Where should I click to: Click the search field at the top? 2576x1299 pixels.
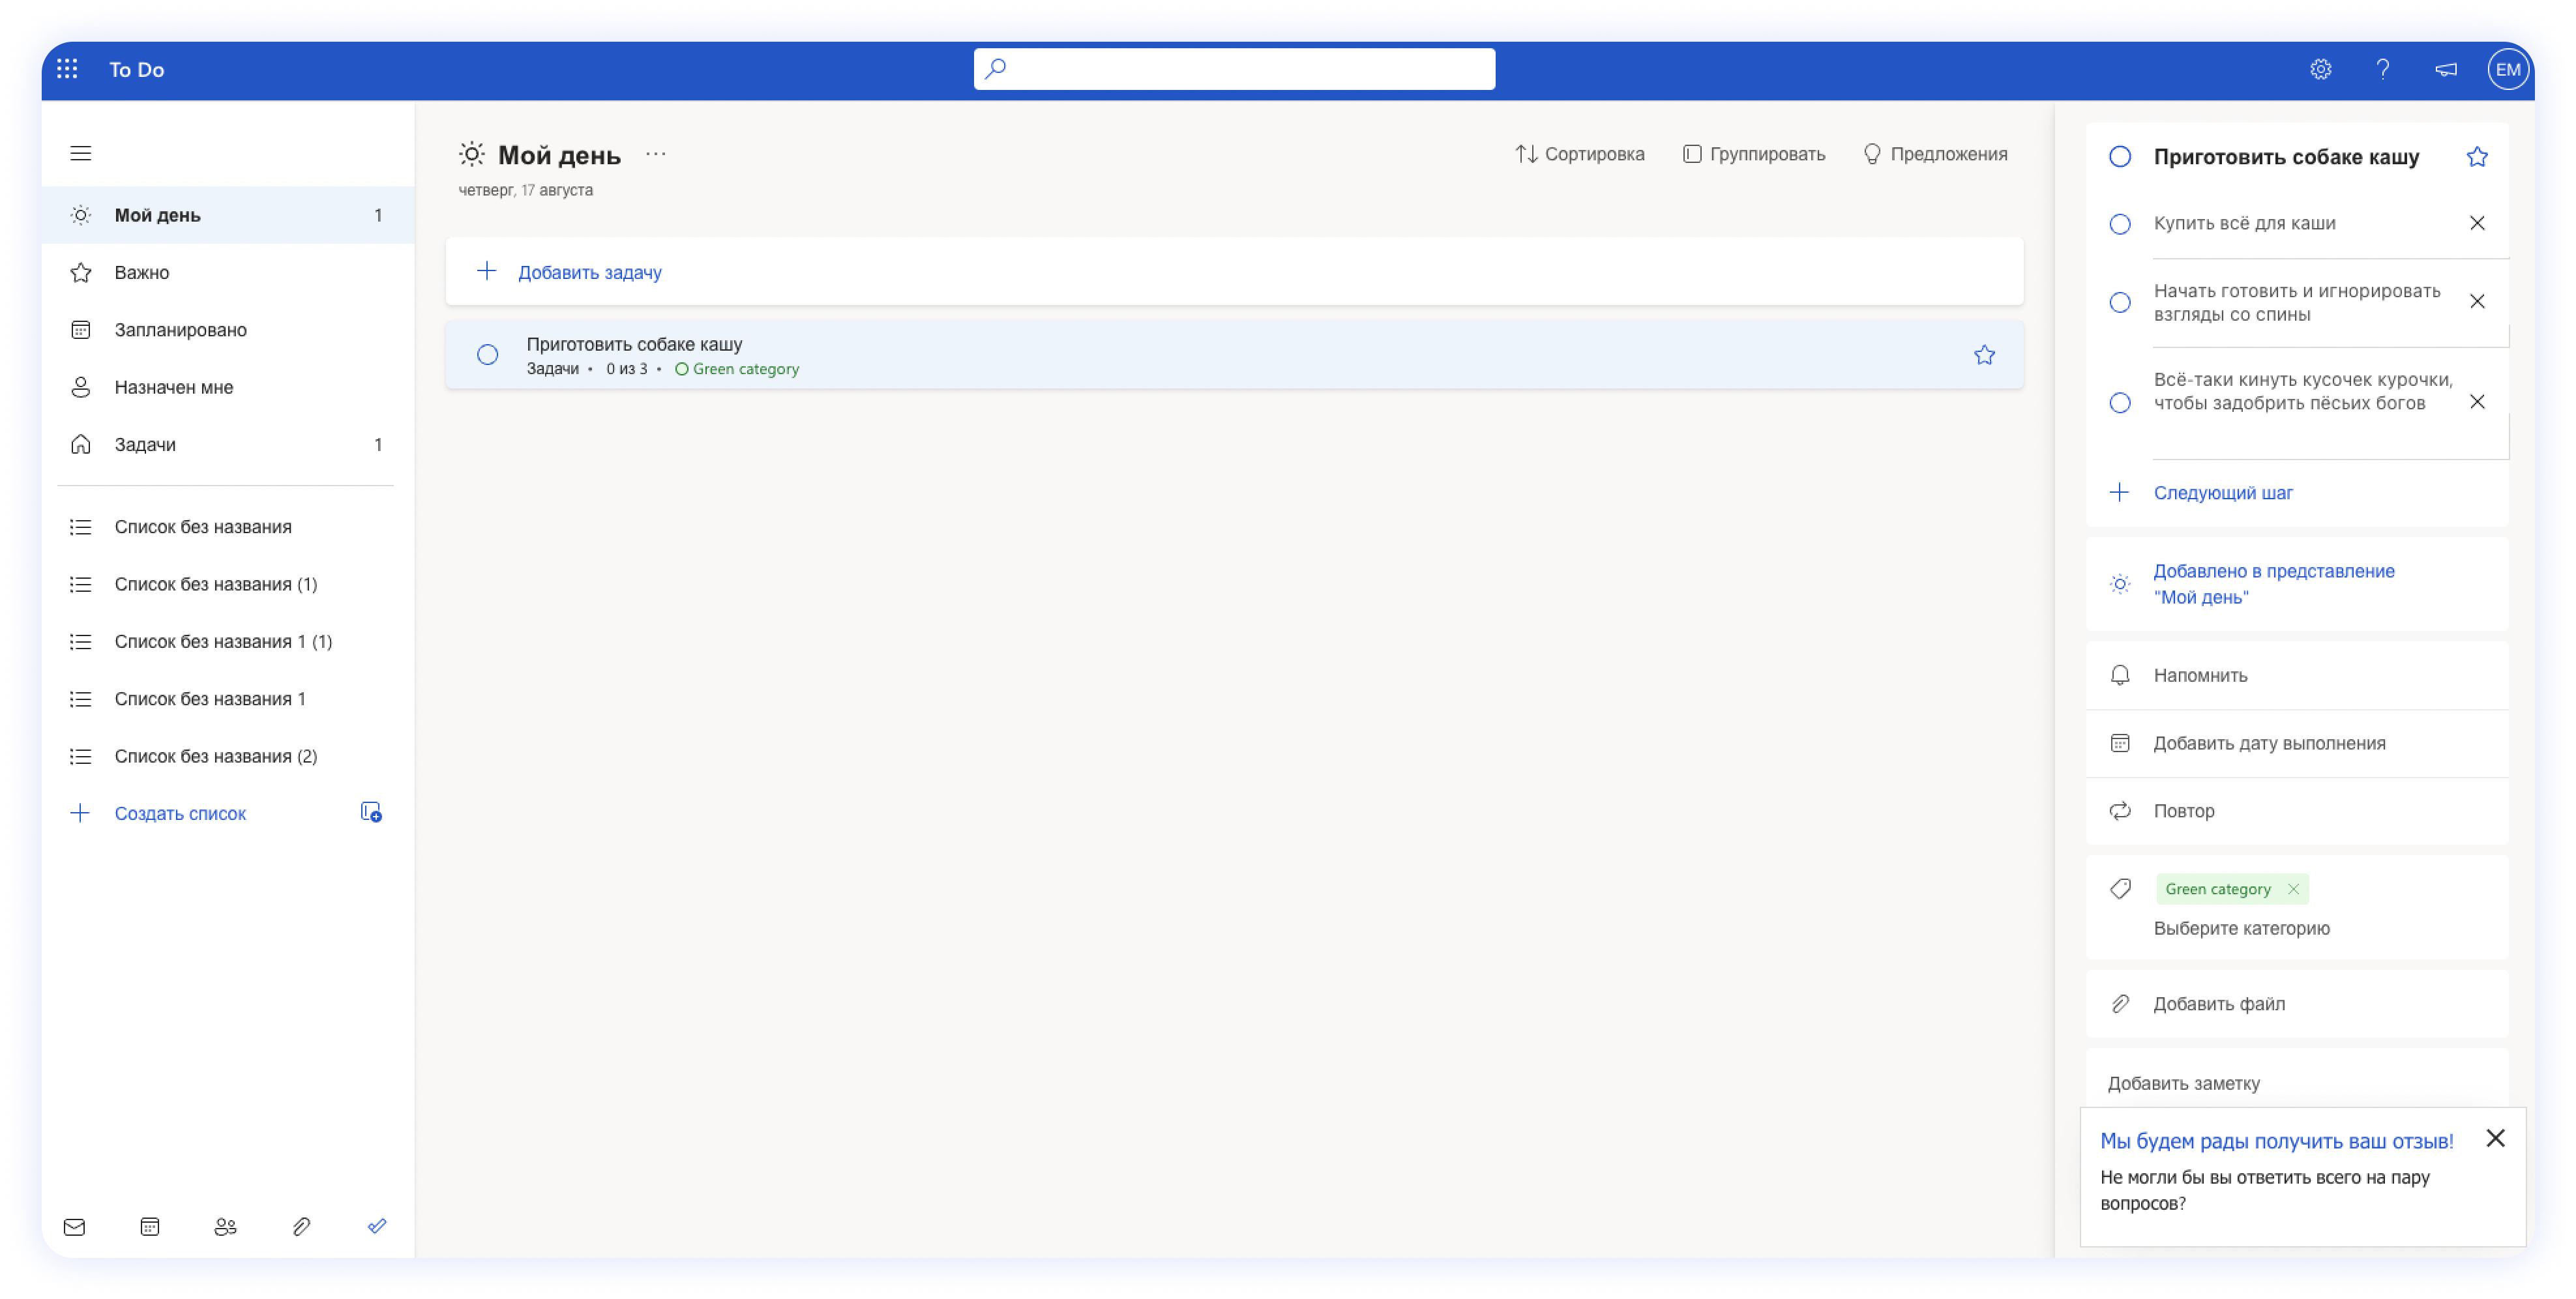[x=1234, y=69]
